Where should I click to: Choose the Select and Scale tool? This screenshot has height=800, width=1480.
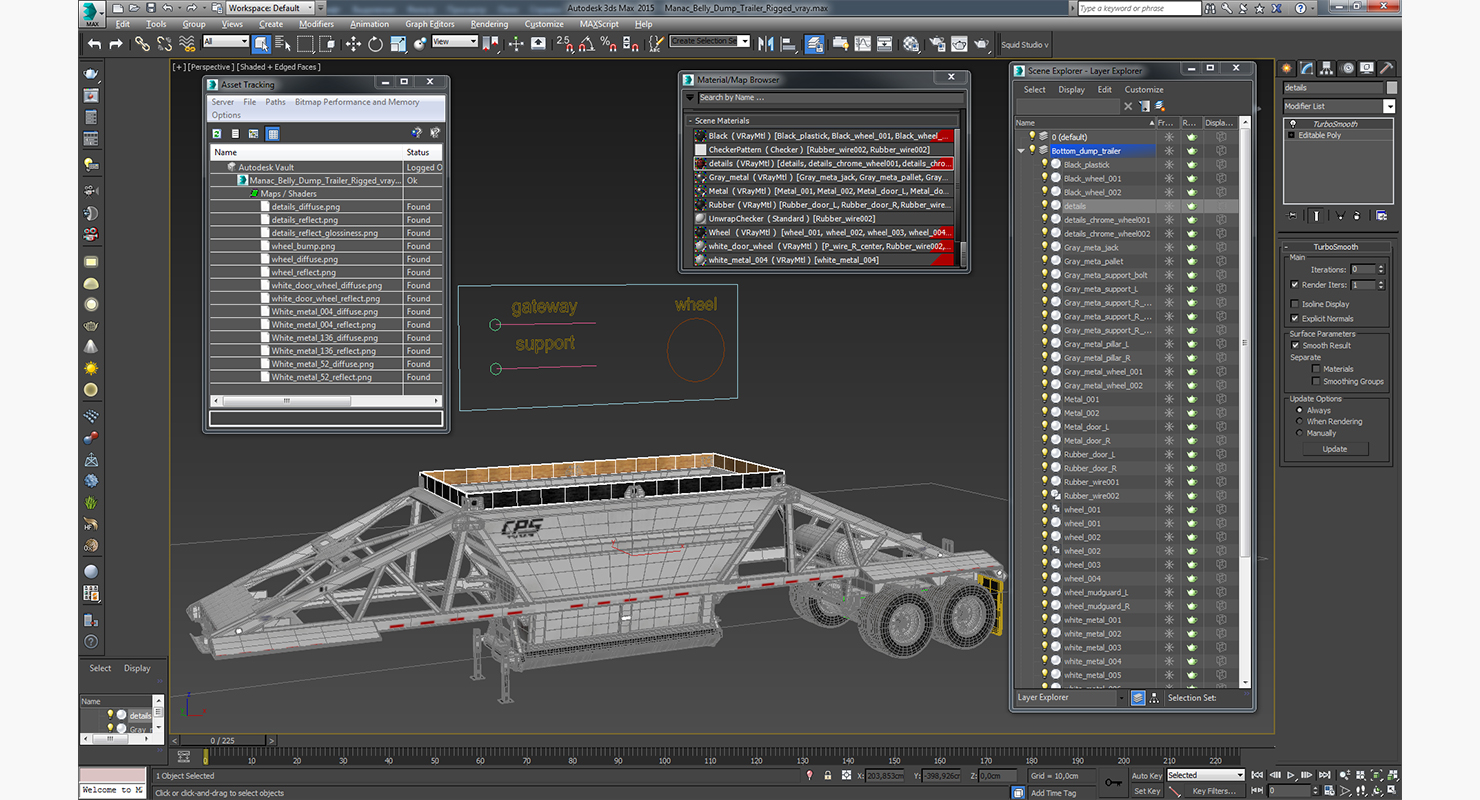(398, 44)
